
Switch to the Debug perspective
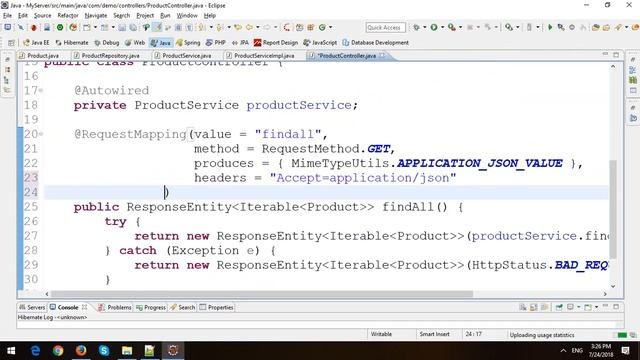point(107,42)
